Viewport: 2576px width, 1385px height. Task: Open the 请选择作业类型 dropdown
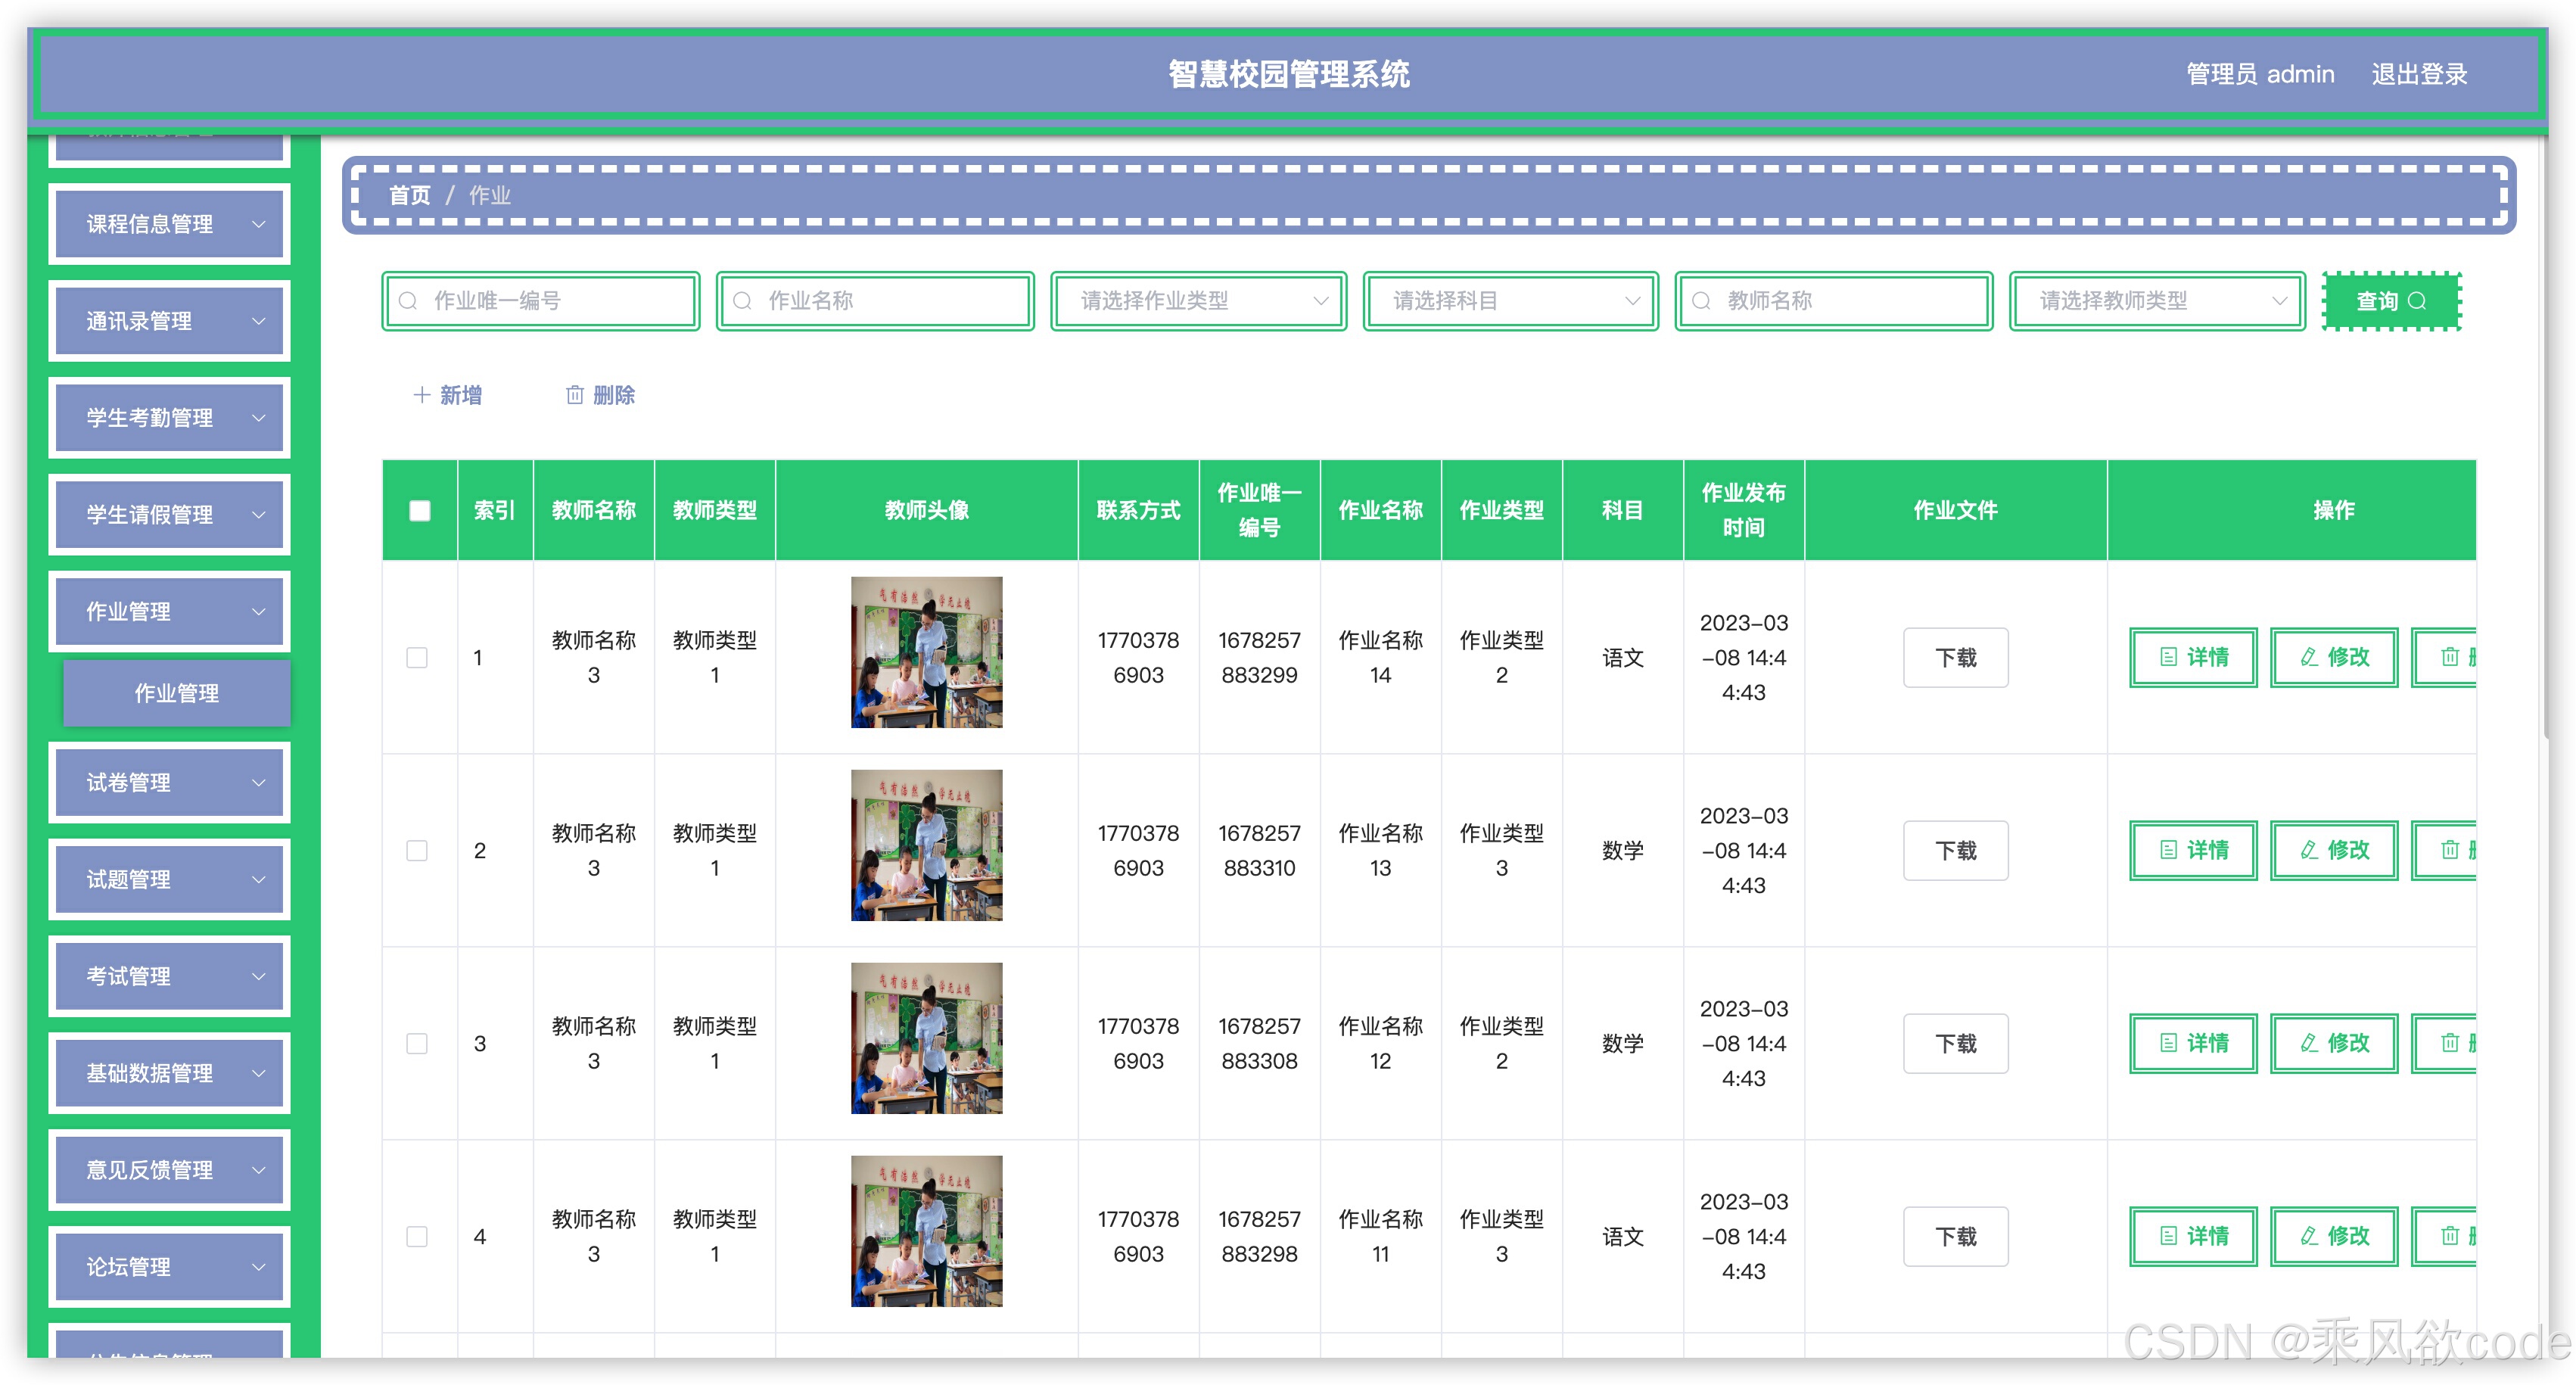pyautogui.click(x=1198, y=301)
